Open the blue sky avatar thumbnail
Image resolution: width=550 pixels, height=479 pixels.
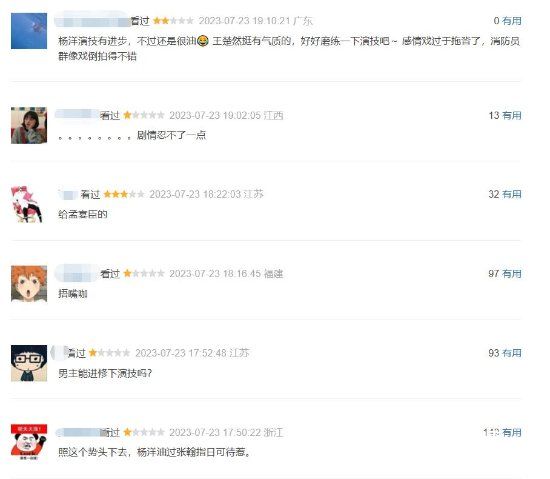pos(29,31)
